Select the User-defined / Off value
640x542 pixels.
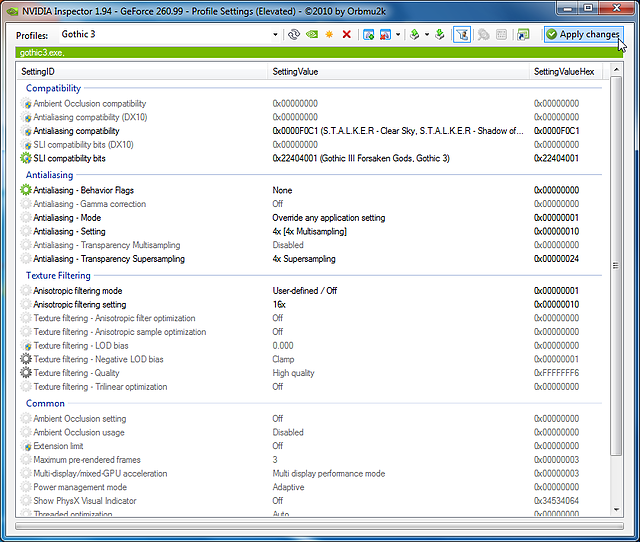pos(304,291)
